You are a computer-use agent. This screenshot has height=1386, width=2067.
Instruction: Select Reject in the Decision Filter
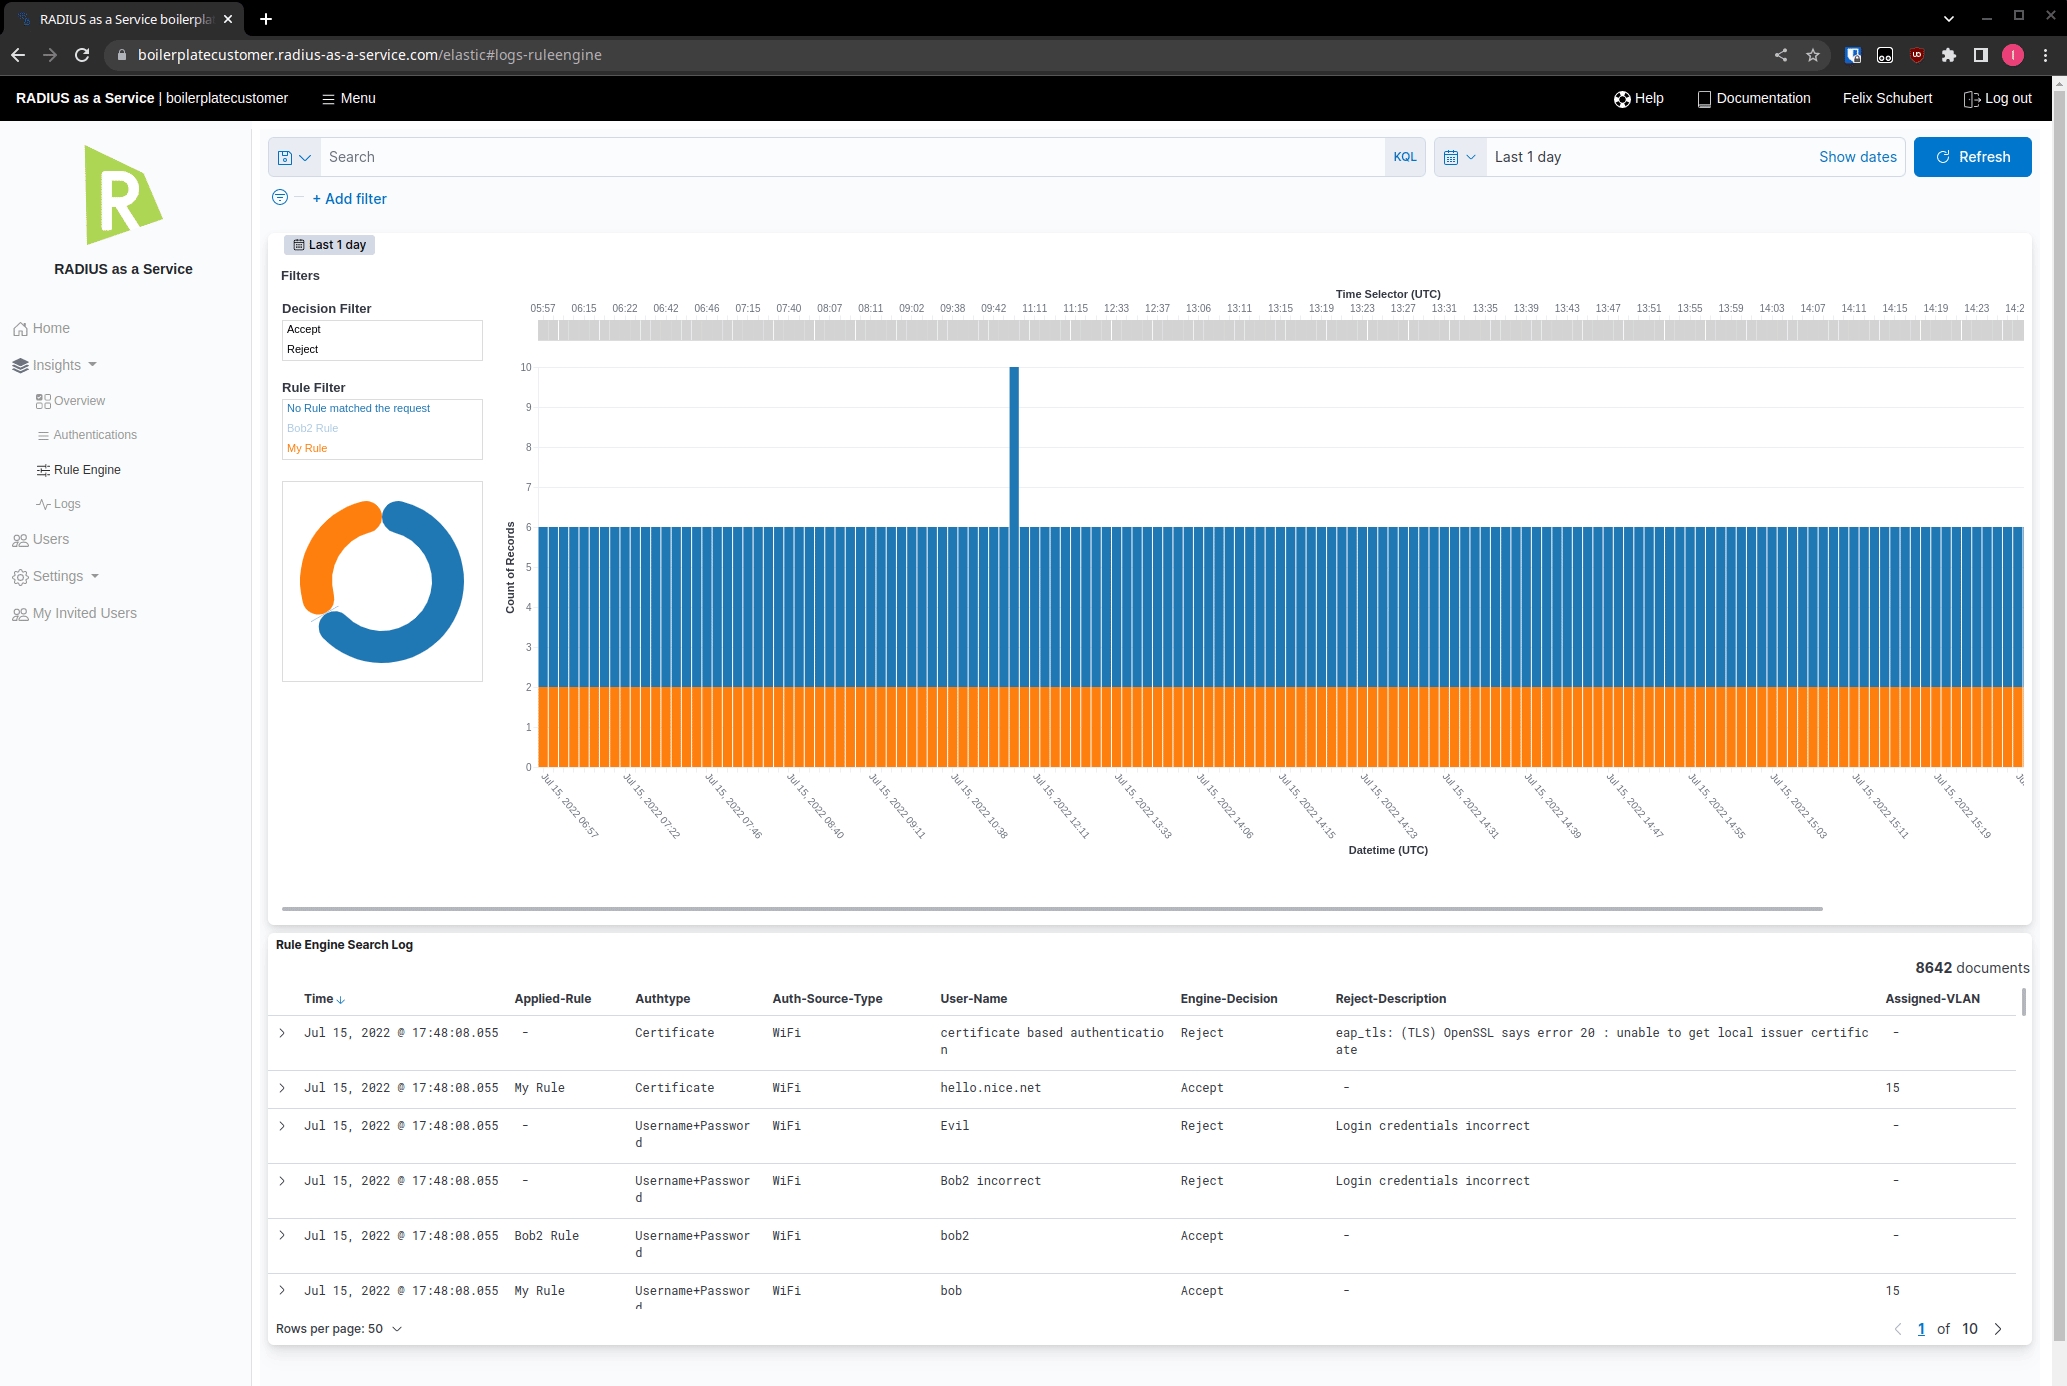[302, 349]
